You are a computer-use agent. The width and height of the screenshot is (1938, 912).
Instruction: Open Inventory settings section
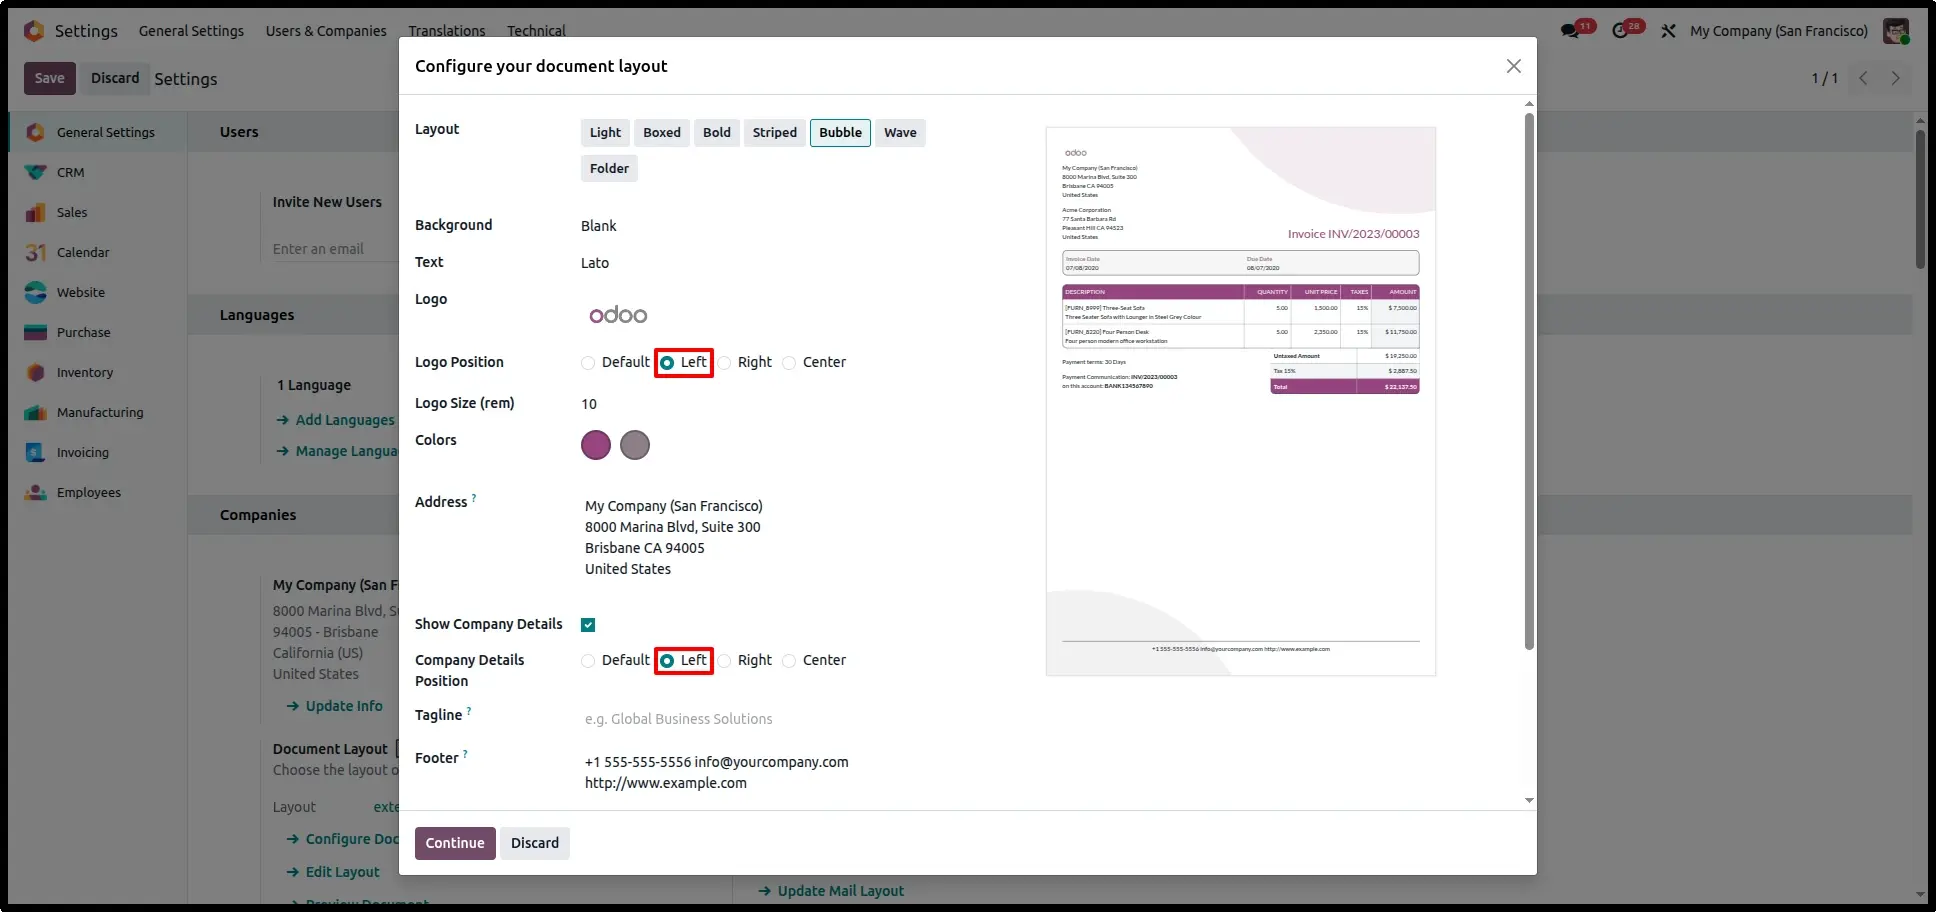(98, 372)
